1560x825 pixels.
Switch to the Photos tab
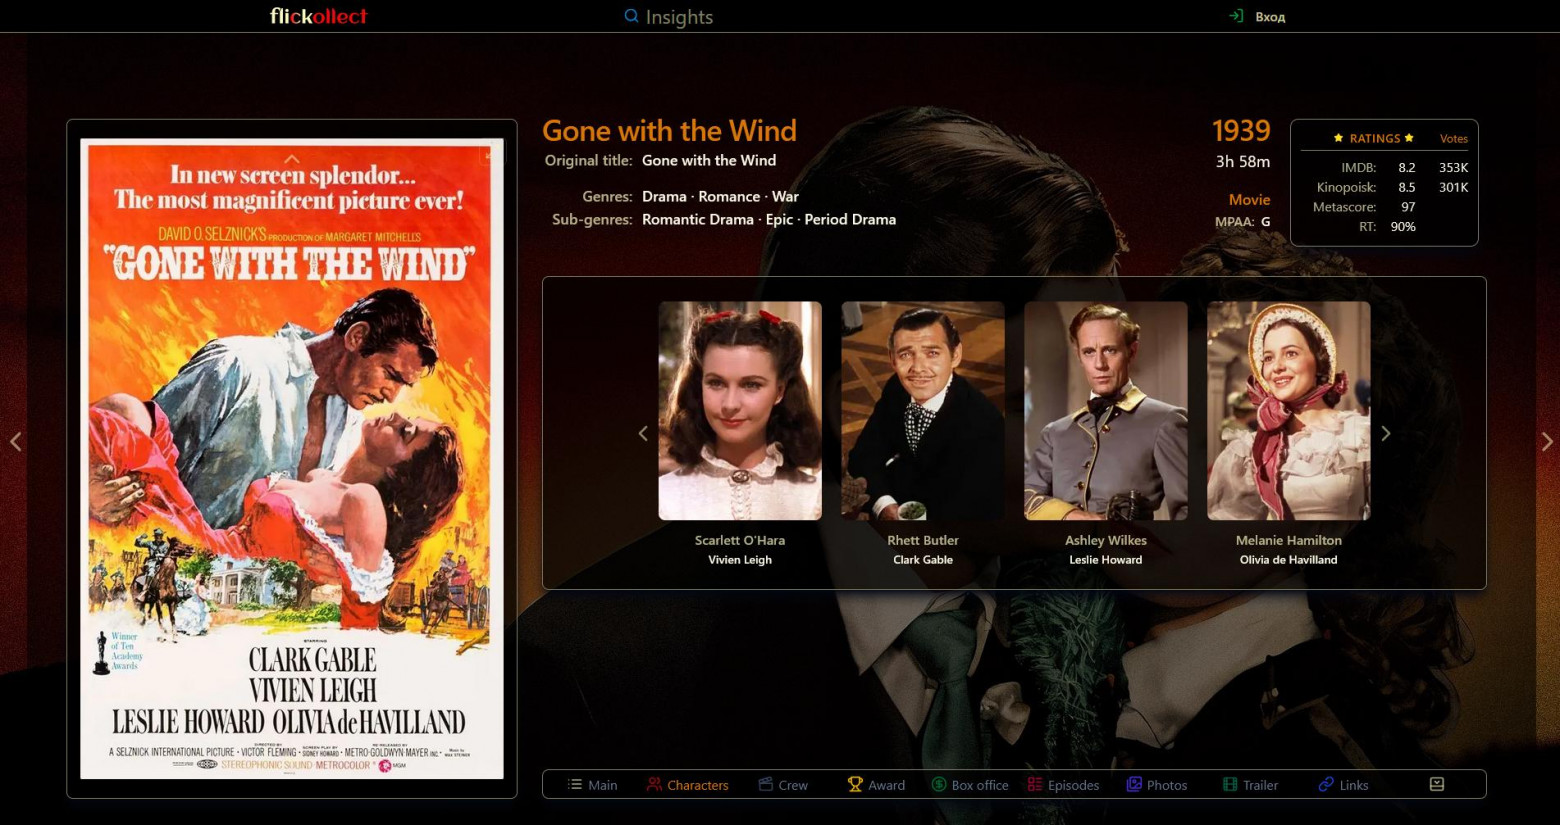point(1157,785)
